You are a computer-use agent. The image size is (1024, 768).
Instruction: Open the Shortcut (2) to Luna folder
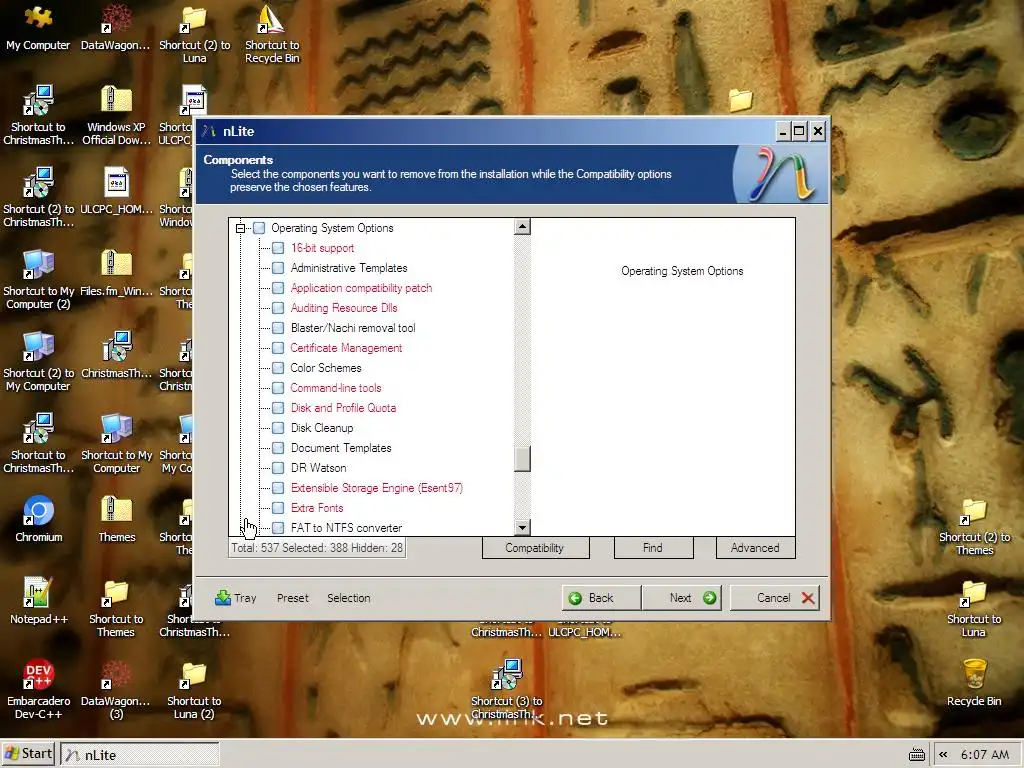click(194, 34)
